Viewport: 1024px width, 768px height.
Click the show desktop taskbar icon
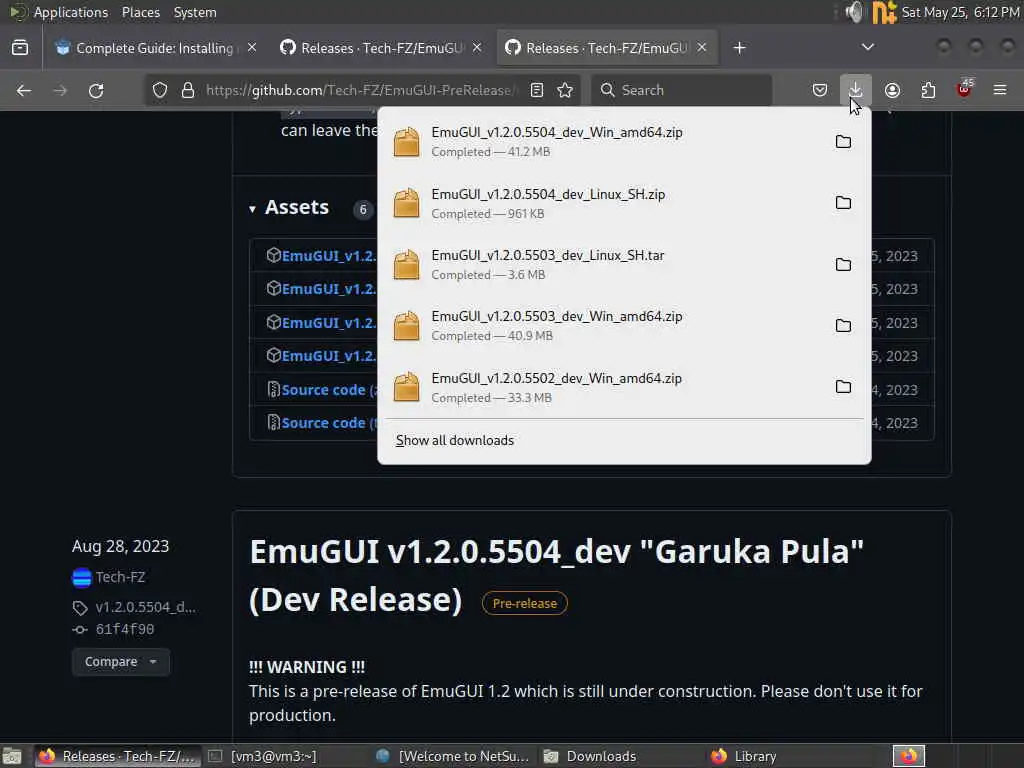tap(12, 756)
